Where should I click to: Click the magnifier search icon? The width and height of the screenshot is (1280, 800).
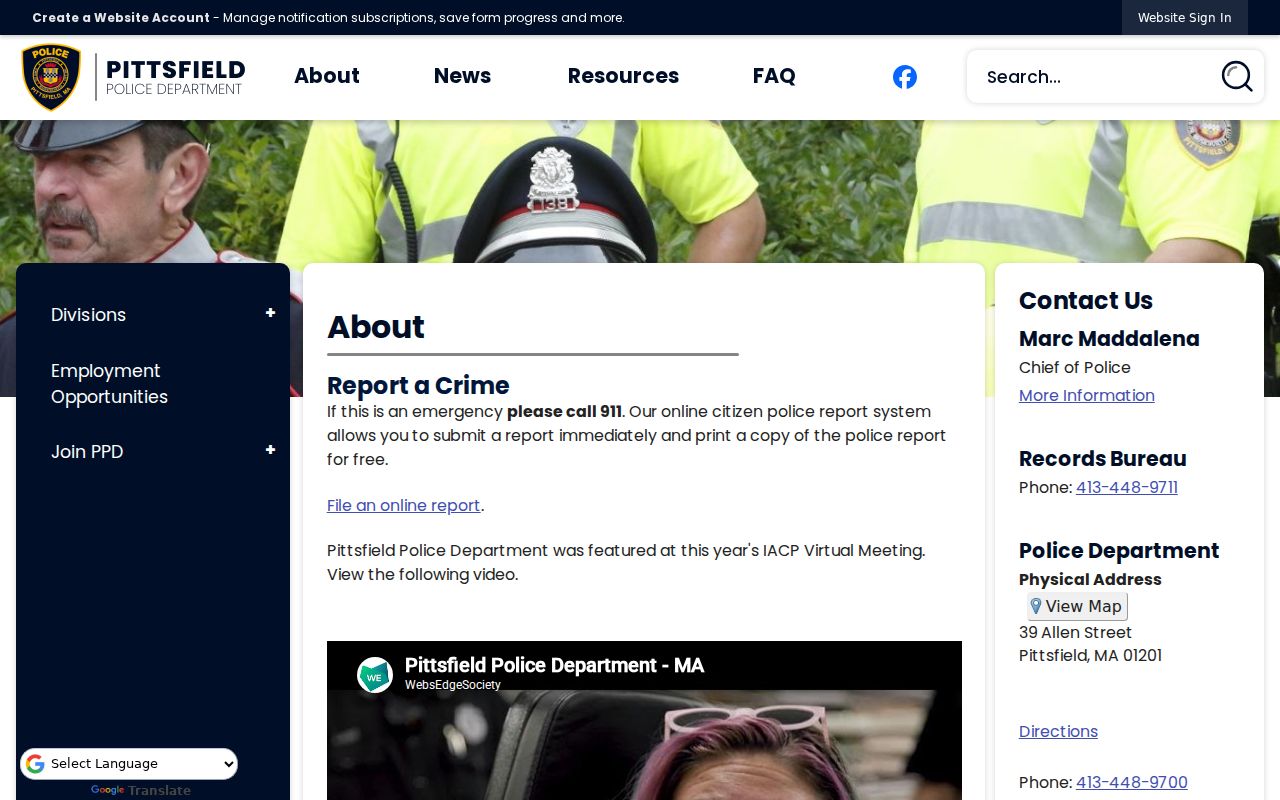[1237, 76]
